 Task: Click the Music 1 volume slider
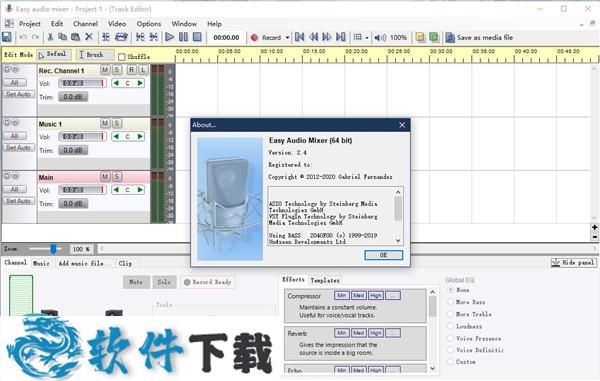point(82,137)
